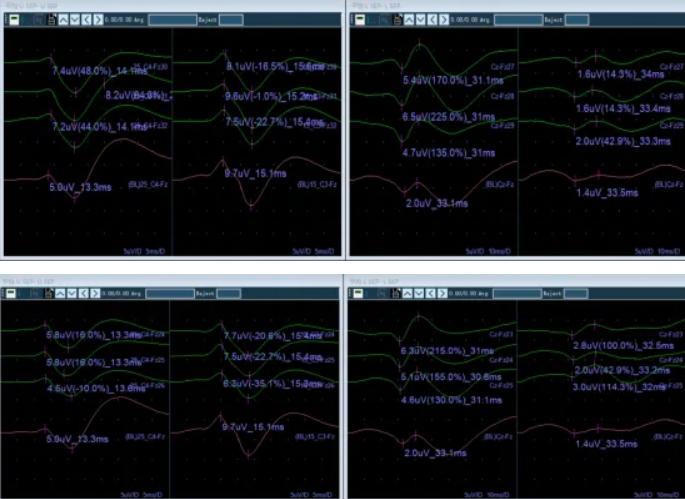The height and width of the screenshot is (499, 685).
Task: Select 9.7uV_15.1ms baseline label in top-left window
Action: point(256,173)
